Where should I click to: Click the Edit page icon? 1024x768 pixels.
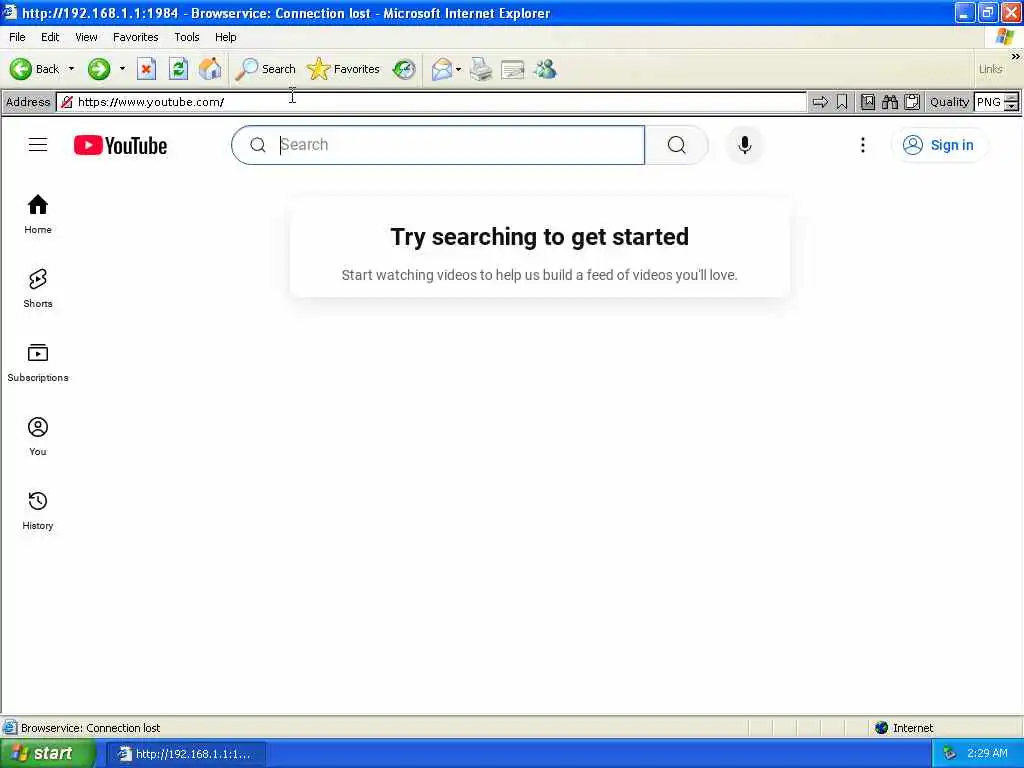pyautogui.click(x=513, y=69)
